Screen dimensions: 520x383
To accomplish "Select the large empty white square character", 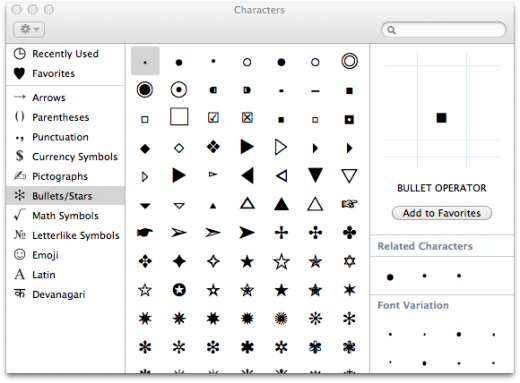I will (x=179, y=116).
